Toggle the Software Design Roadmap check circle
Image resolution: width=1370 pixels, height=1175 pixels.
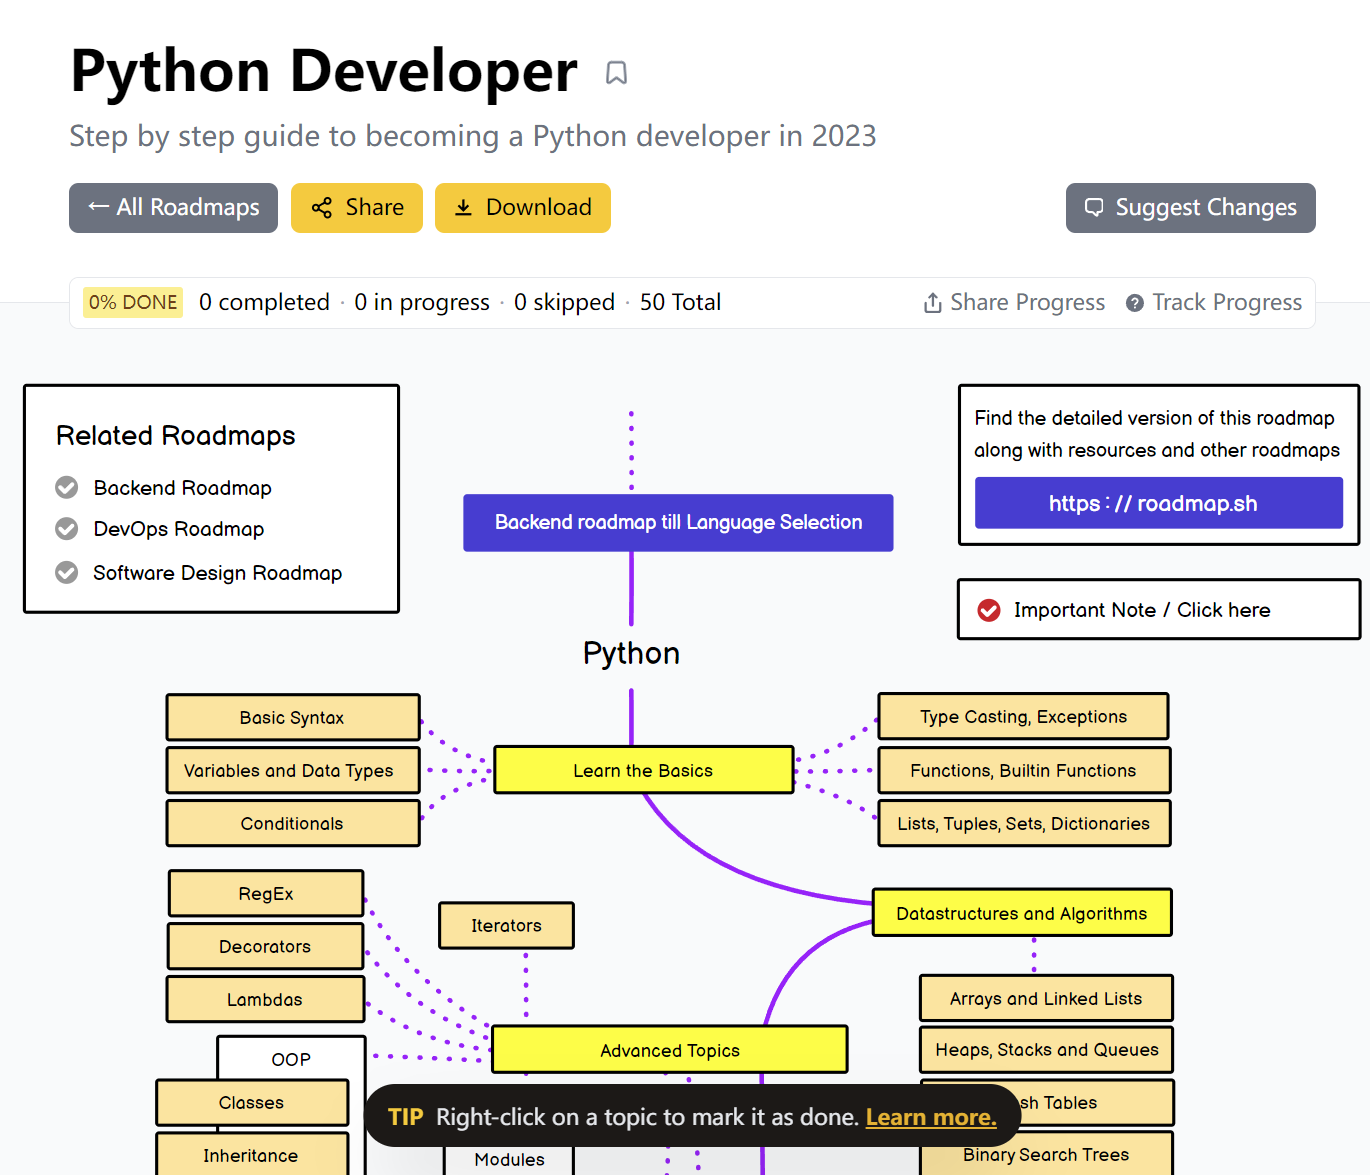67,573
